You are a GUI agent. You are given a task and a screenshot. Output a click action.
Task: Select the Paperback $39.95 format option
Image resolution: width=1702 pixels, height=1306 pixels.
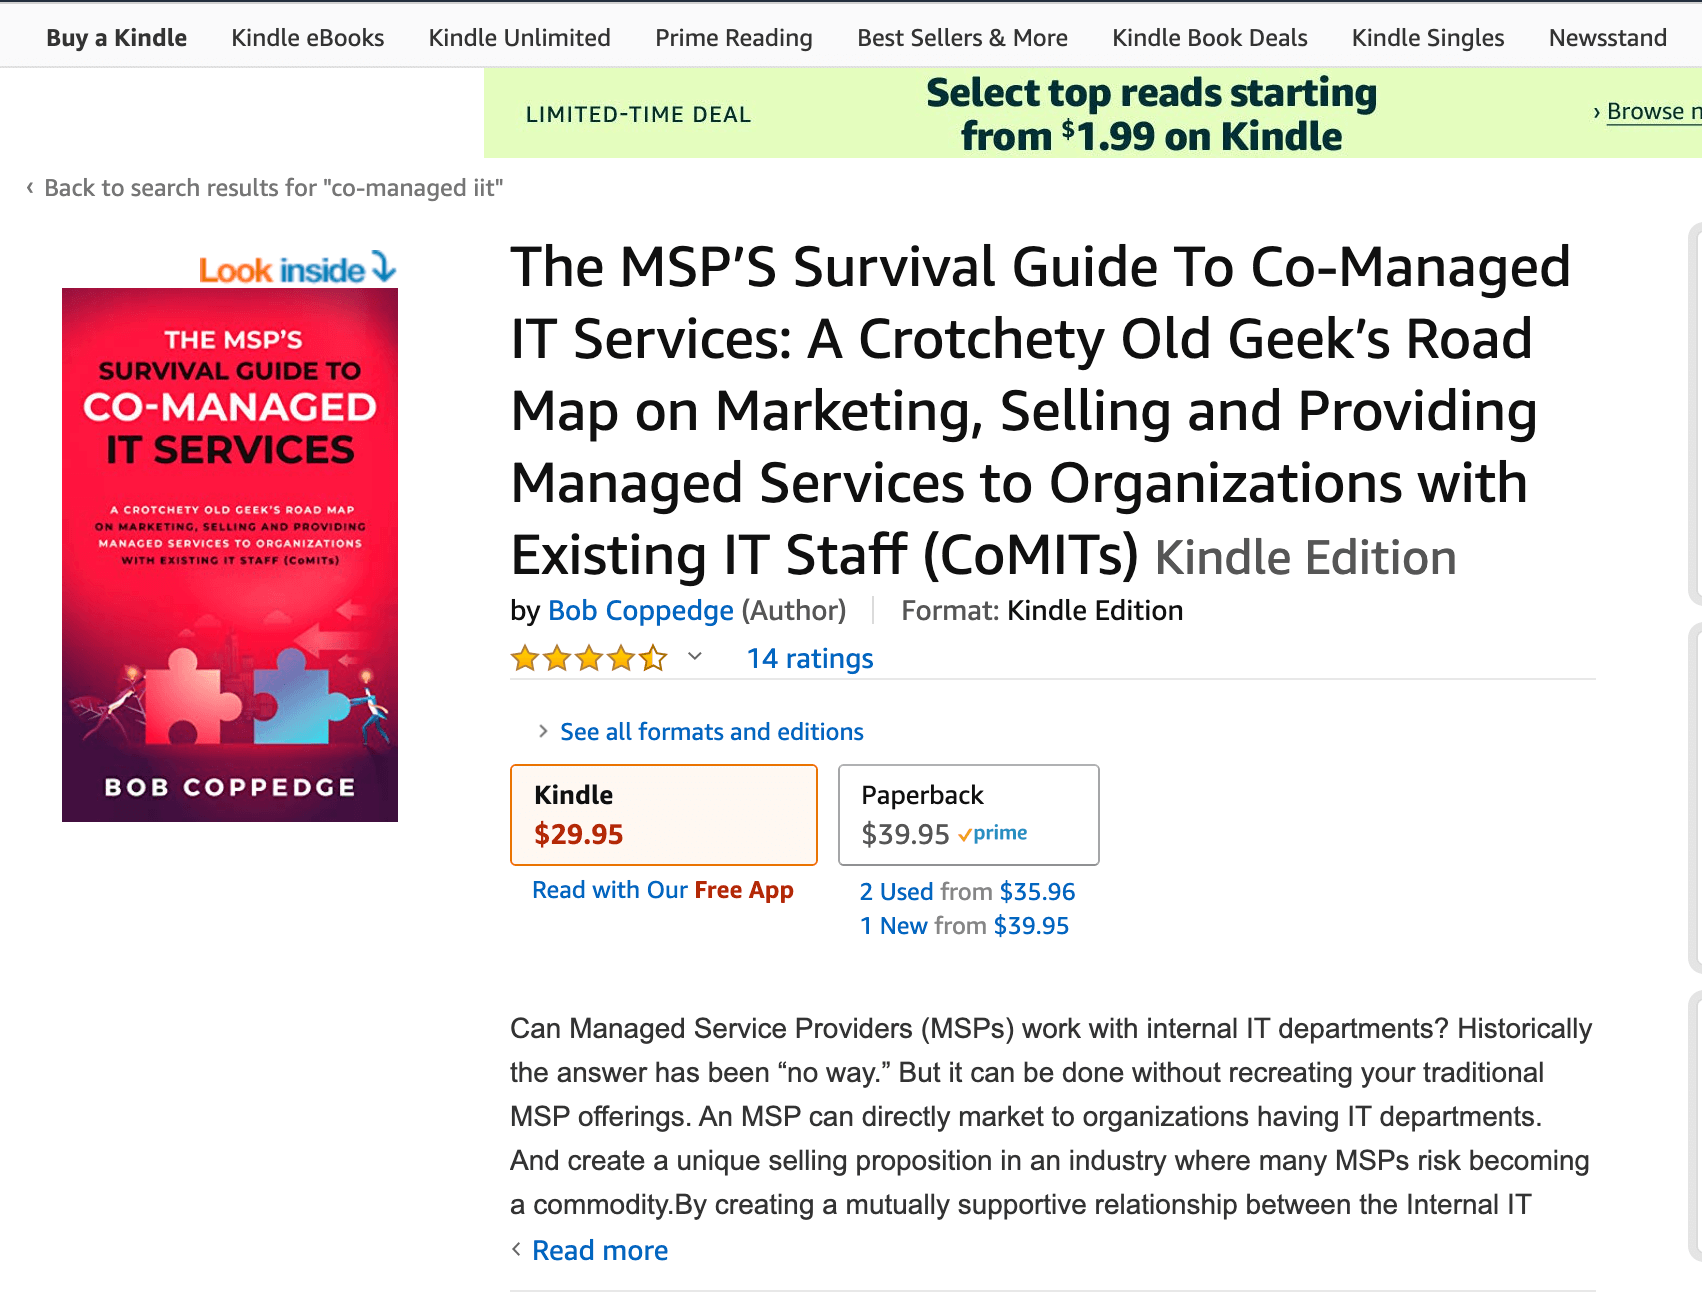coord(968,814)
